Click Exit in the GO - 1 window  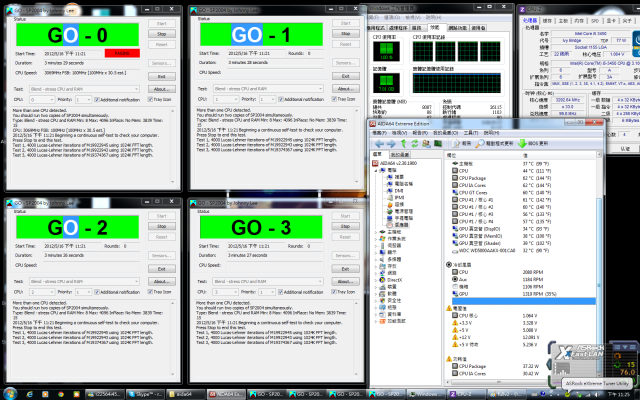coord(345,76)
